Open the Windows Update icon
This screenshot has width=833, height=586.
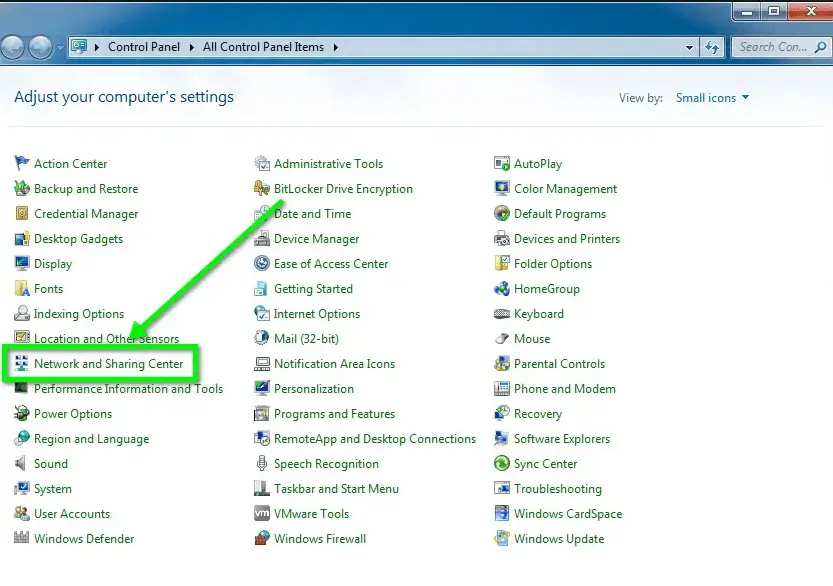coord(502,538)
